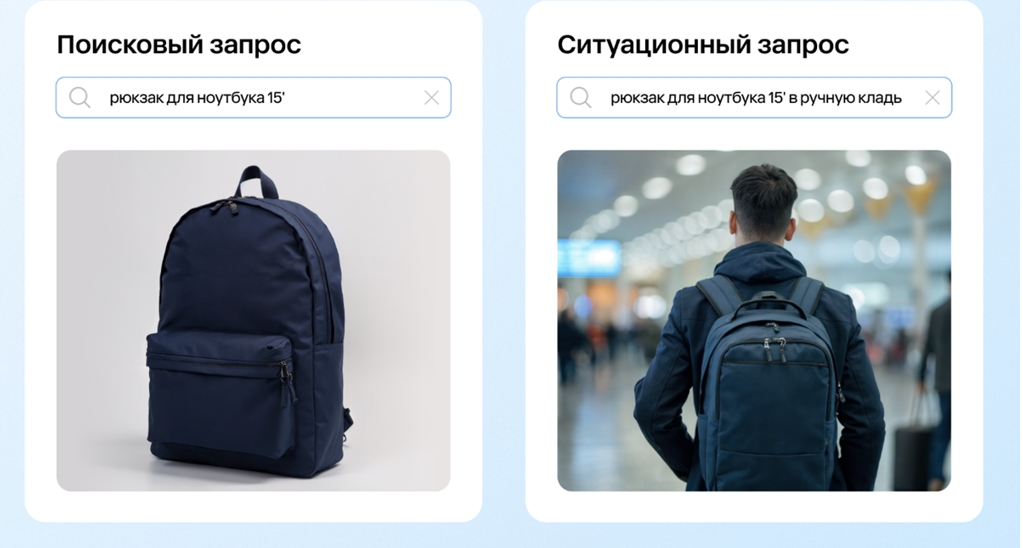This screenshot has height=548, width=1023.
Task: Click the zipper pull on the standalone backpack pocket
Action: coord(286,375)
